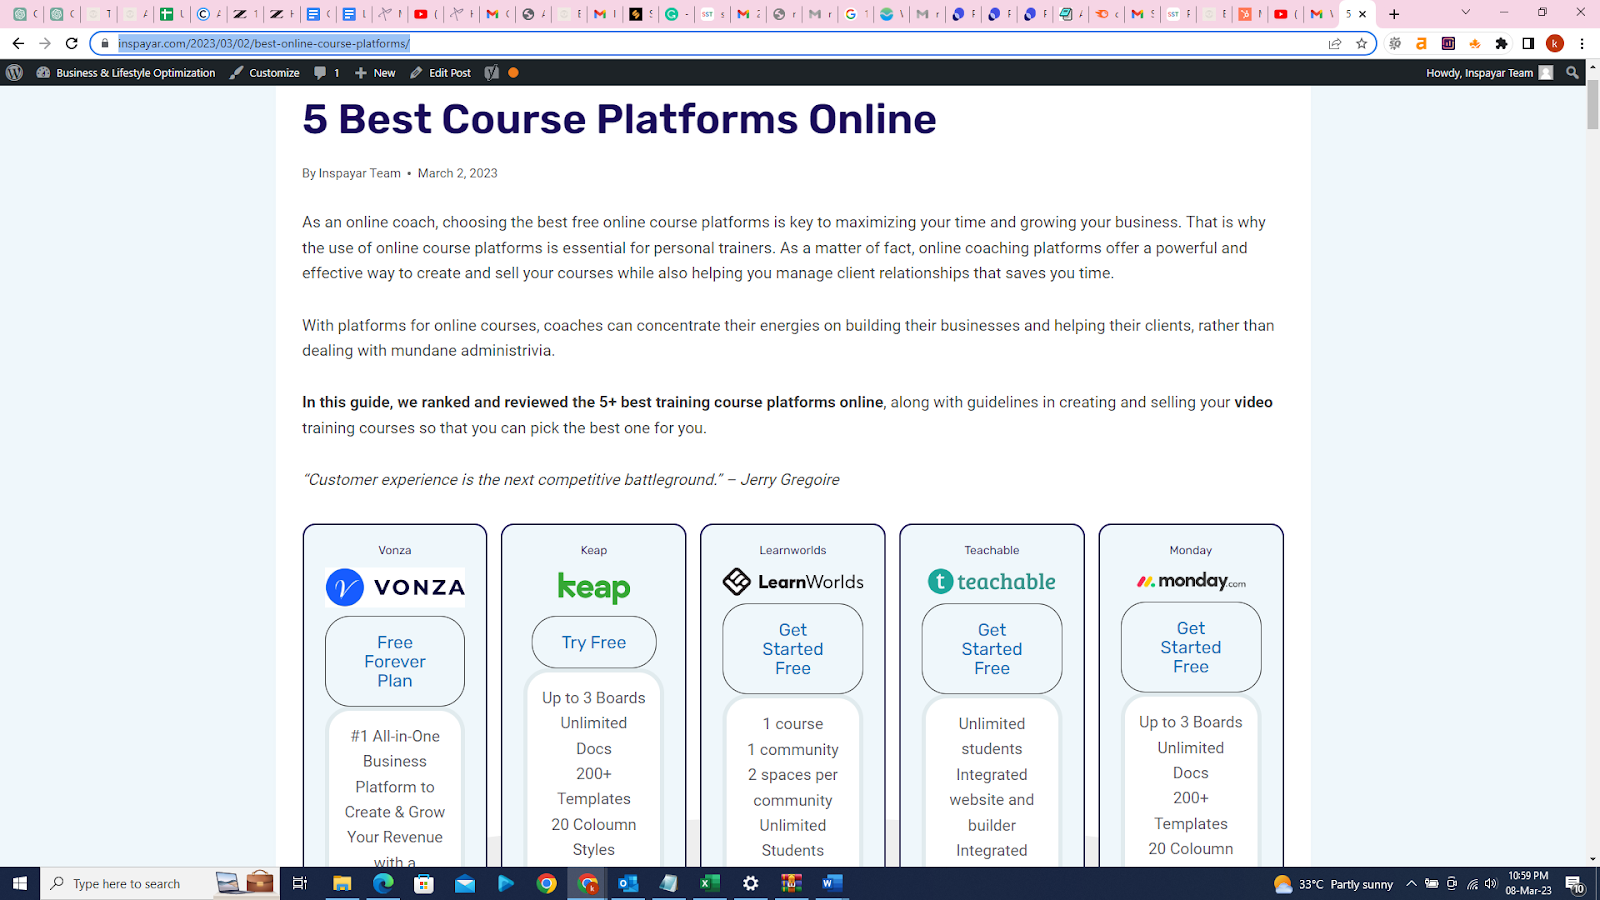This screenshot has width=1600, height=900.
Task: Click the Keap logo image
Action: tap(594, 587)
